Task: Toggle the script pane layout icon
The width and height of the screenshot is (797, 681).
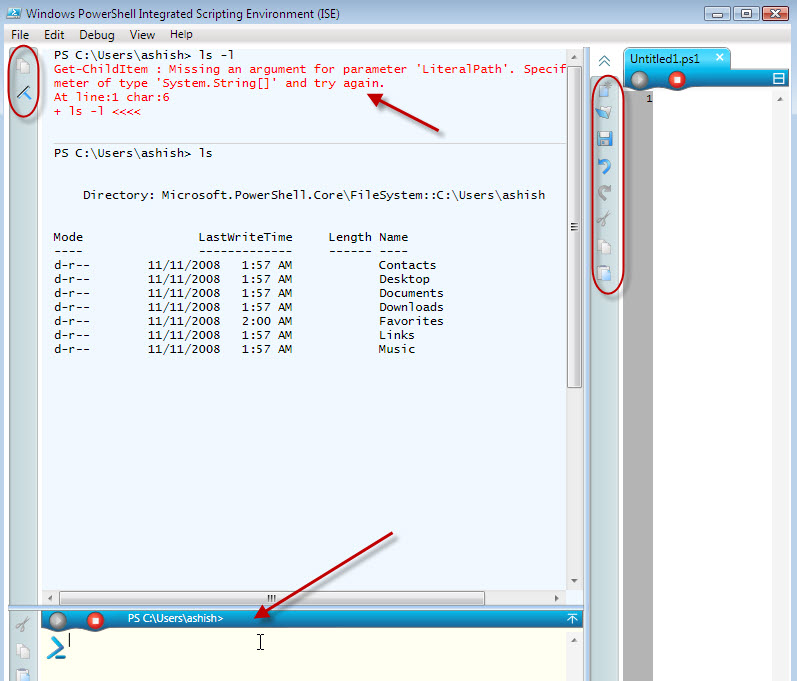Action: [x=778, y=79]
